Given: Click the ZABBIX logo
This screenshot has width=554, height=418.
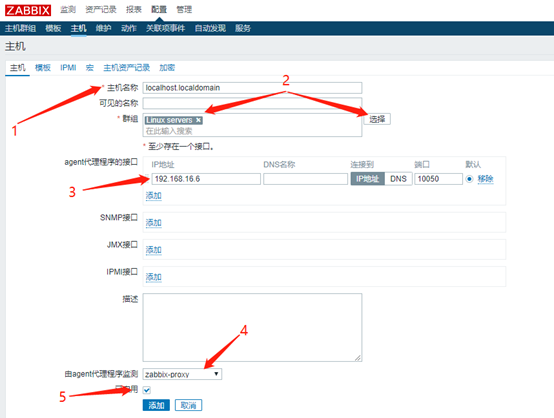Looking at the screenshot, I should [x=28, y=10].
